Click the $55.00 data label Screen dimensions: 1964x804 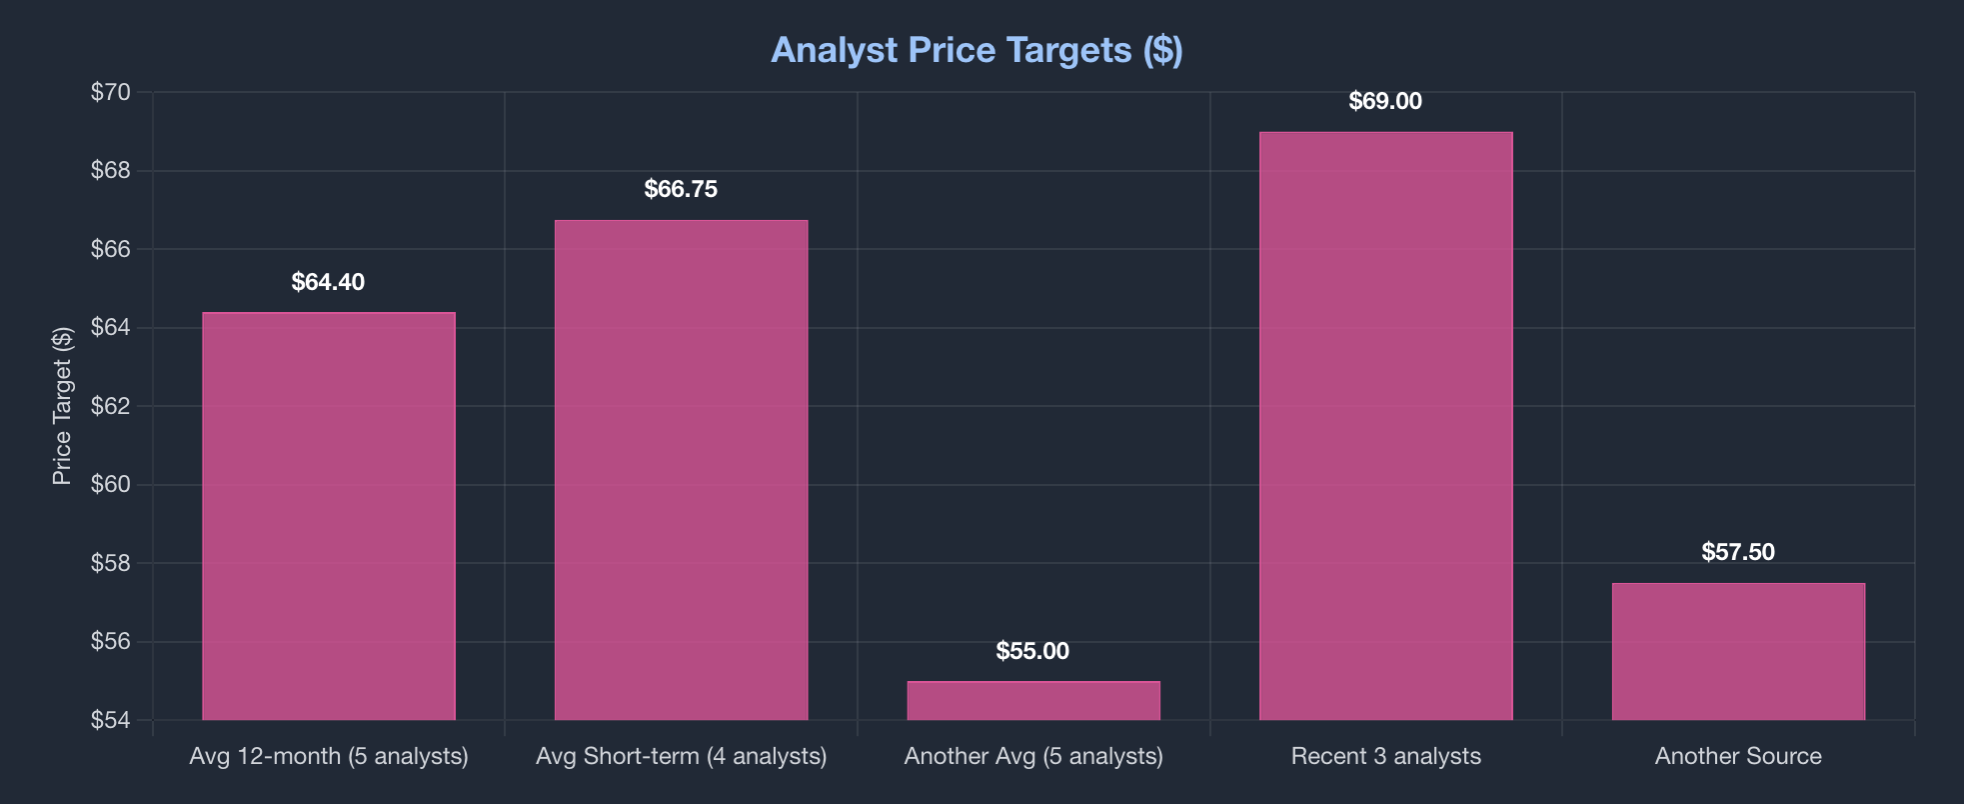click(x=1033, y=651)
